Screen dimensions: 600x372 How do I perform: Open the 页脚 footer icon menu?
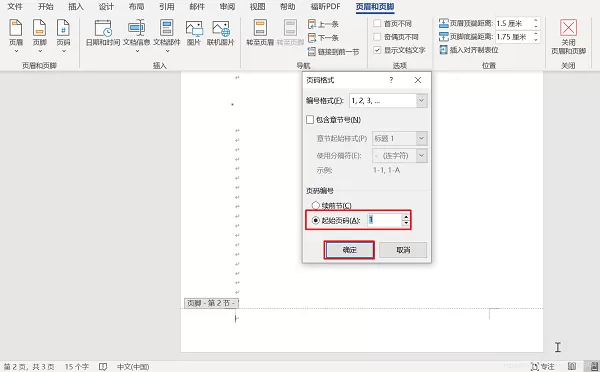(x=39, y=35)
